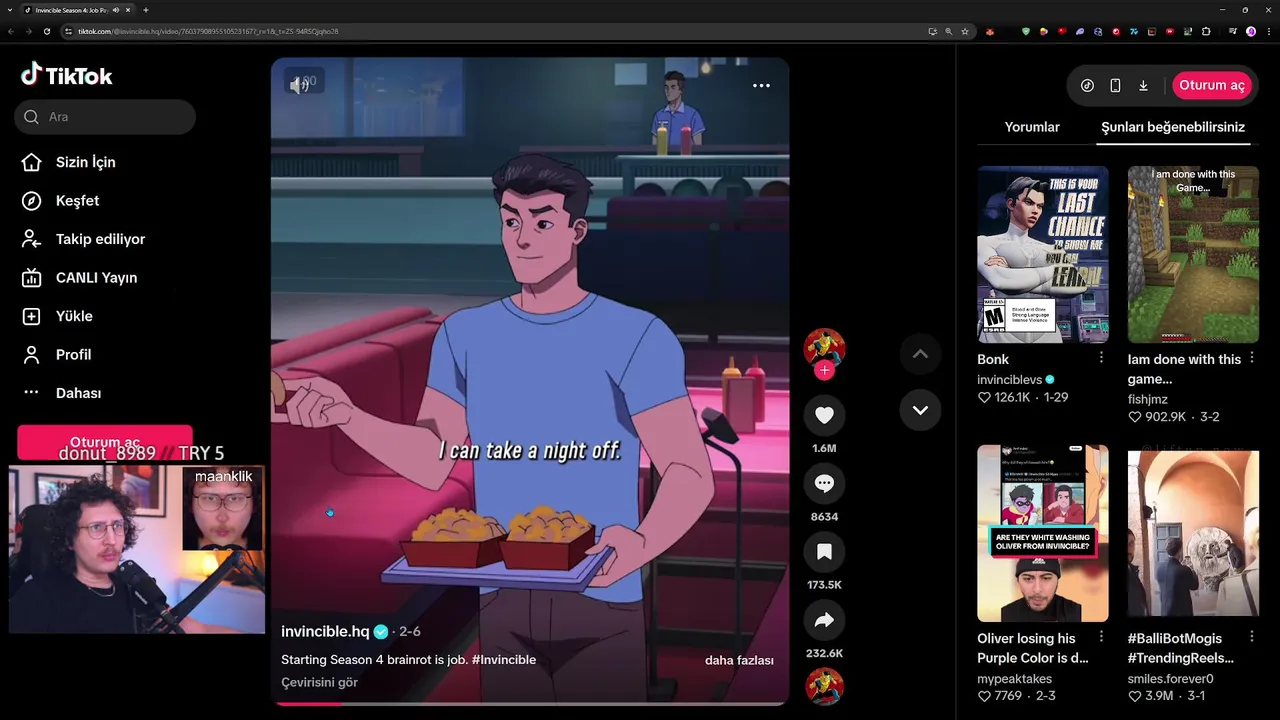Open options for 'Oliver losing his Purple'
Viewport: 1280px width, 720px height.
click(1101, 637)
